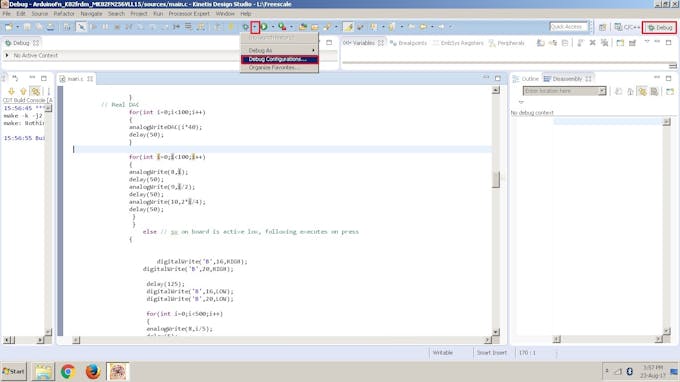The height and width of the screenshot is (382, 680).
Task: Select the Debug view tab
Action: [x=21, y=43]
